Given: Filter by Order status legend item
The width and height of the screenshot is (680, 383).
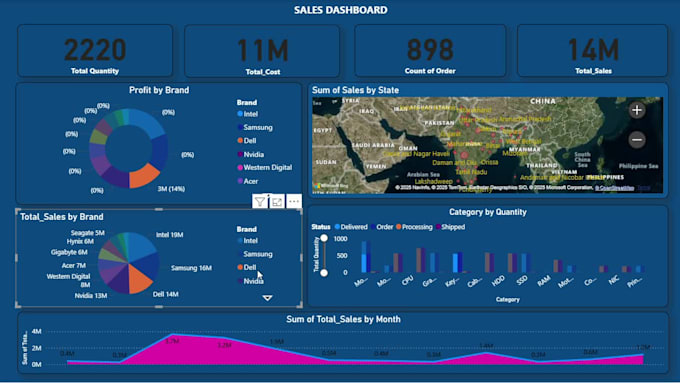Looking at the screenshot, I should [x=382, y=227].
